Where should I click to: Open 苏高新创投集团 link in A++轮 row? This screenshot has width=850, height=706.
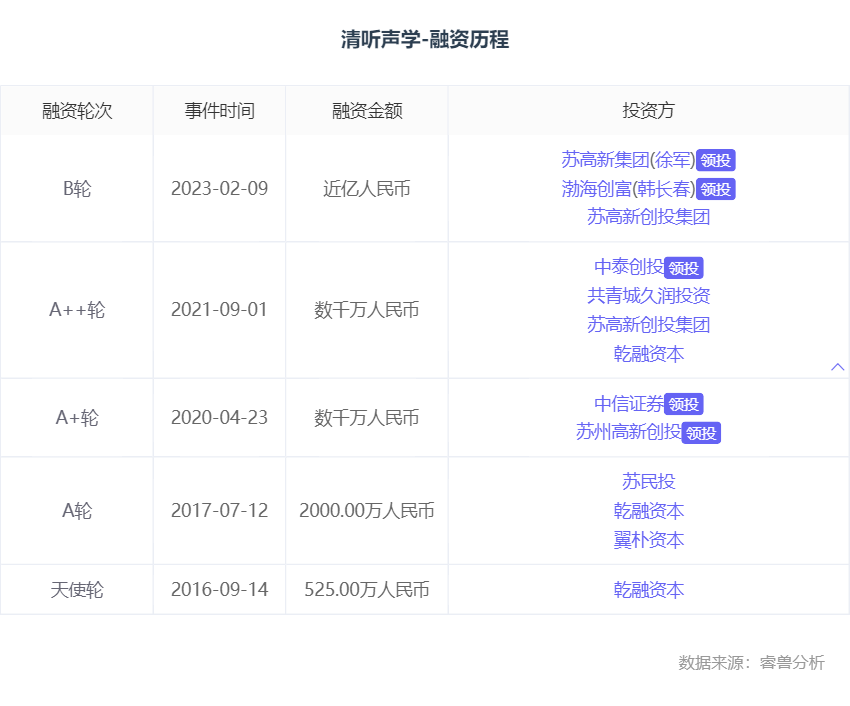click(648, 325)
